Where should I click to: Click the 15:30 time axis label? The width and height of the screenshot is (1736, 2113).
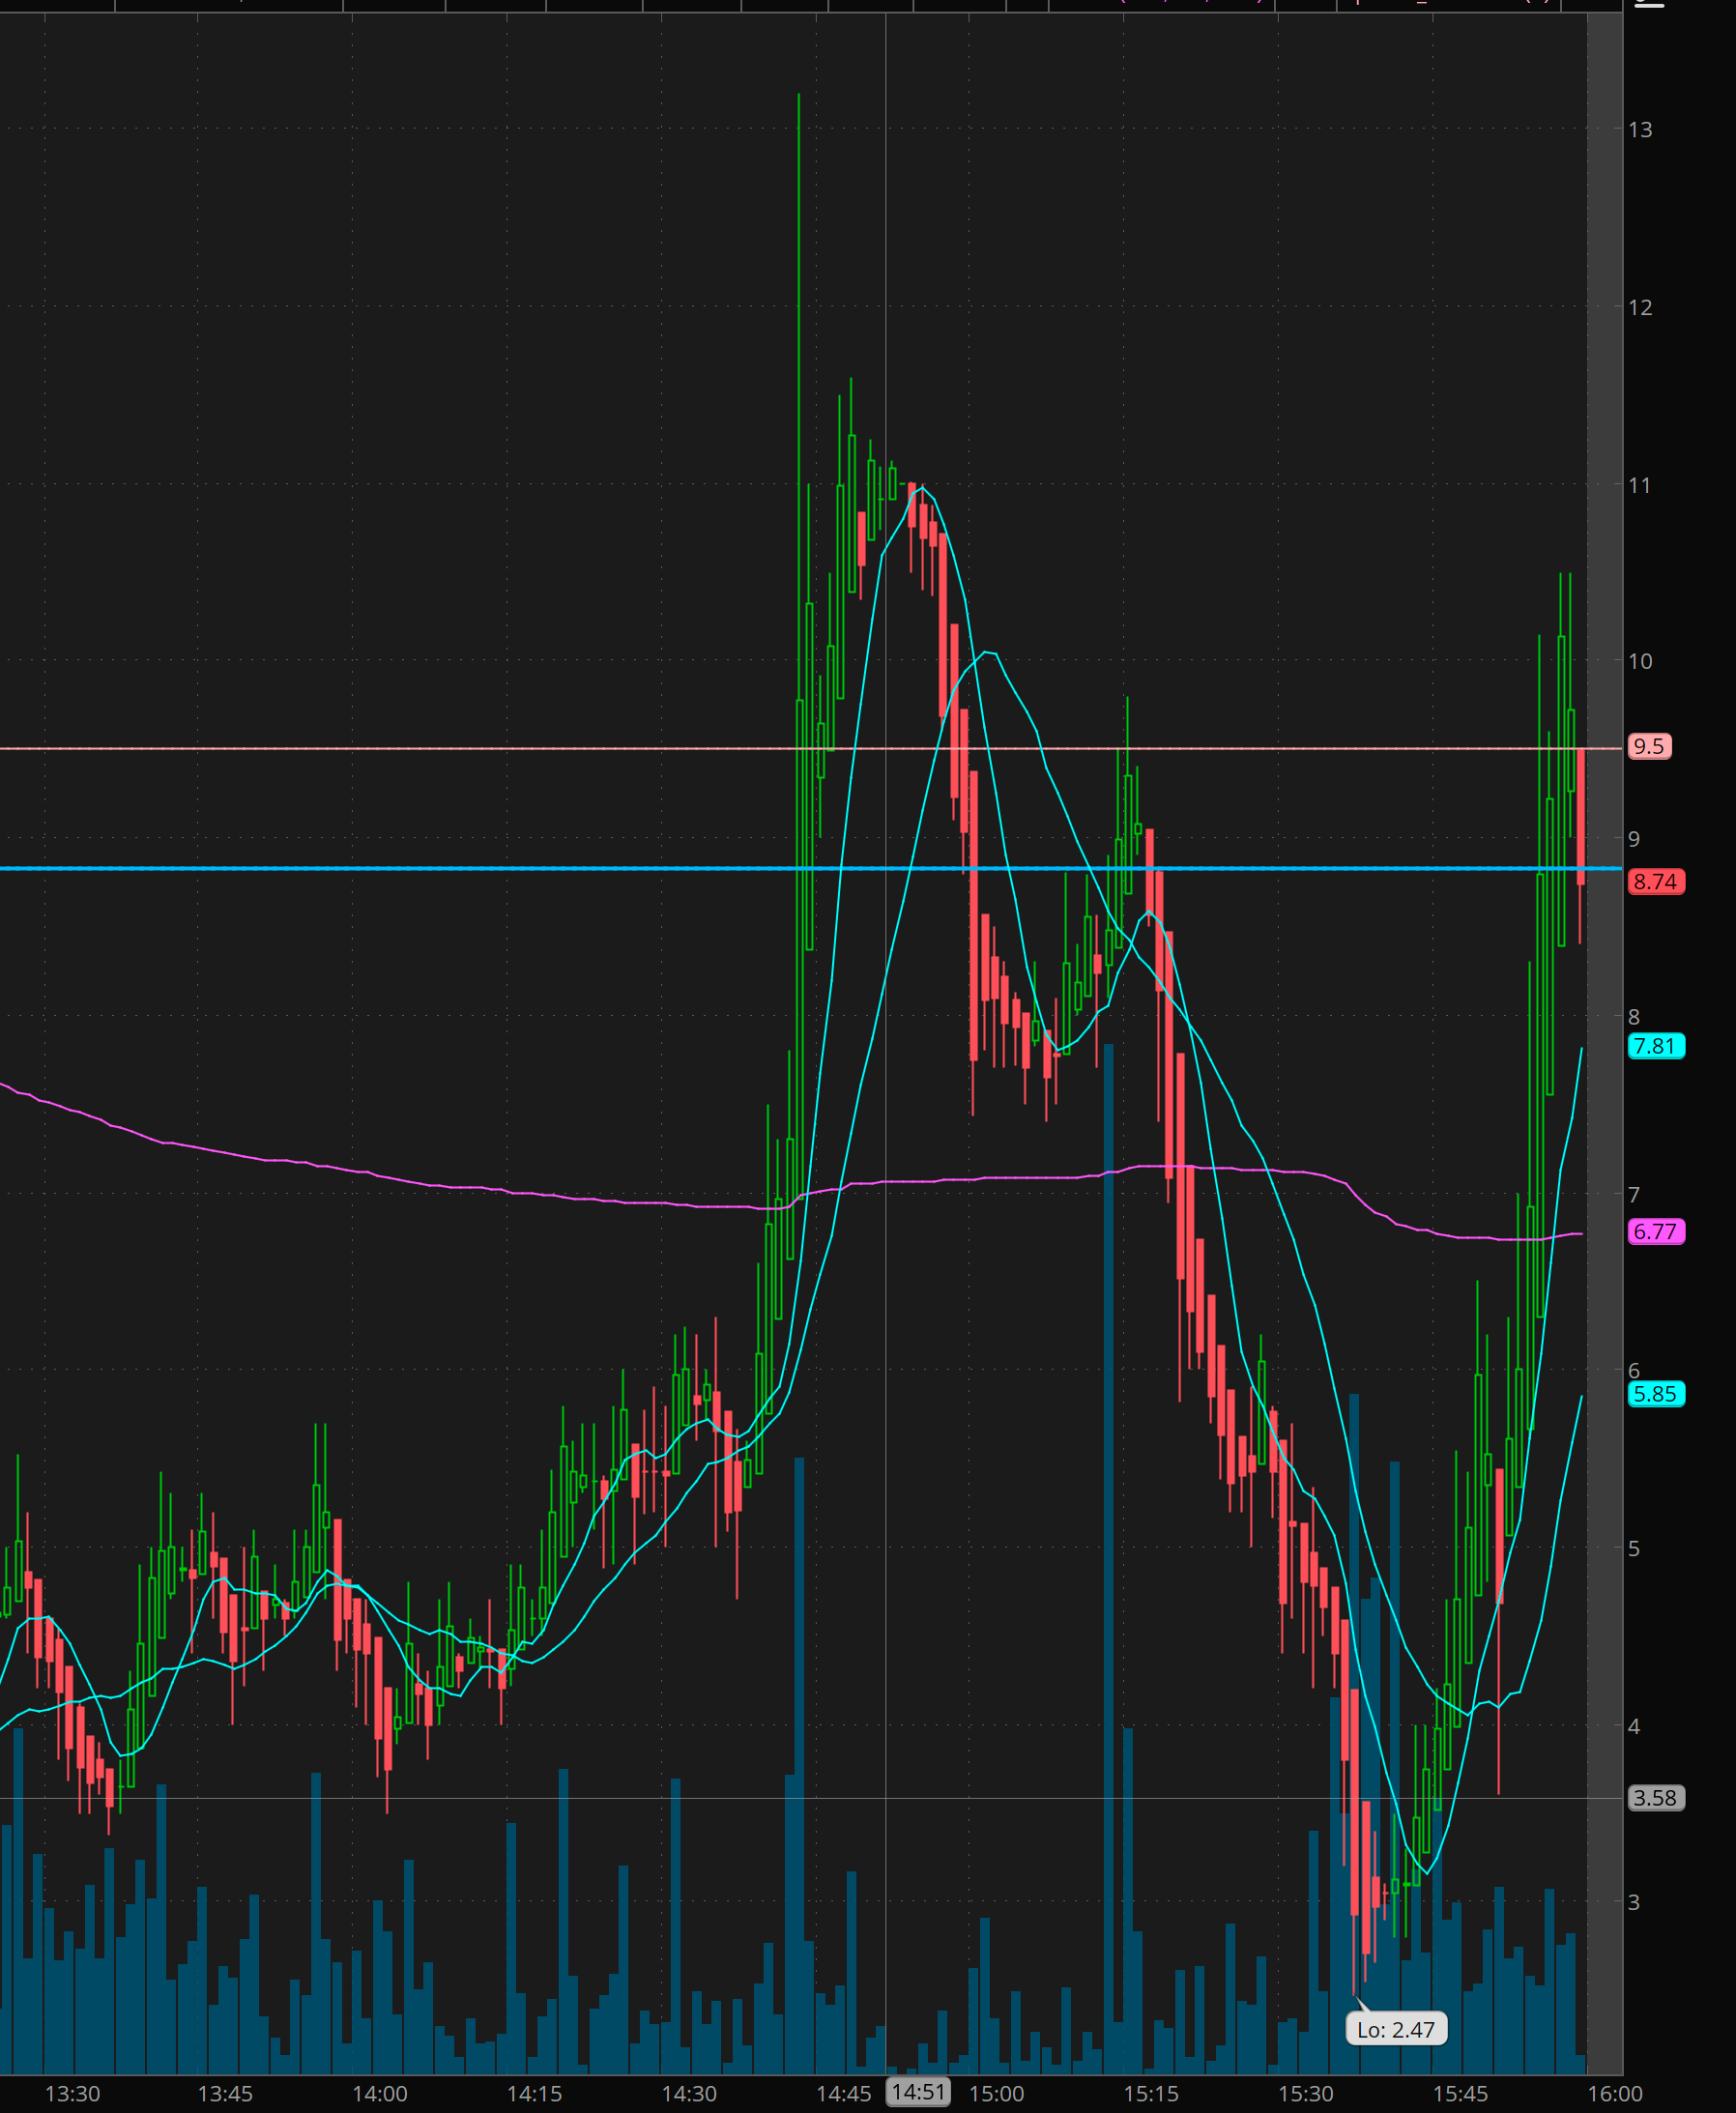point(1306,2093)
